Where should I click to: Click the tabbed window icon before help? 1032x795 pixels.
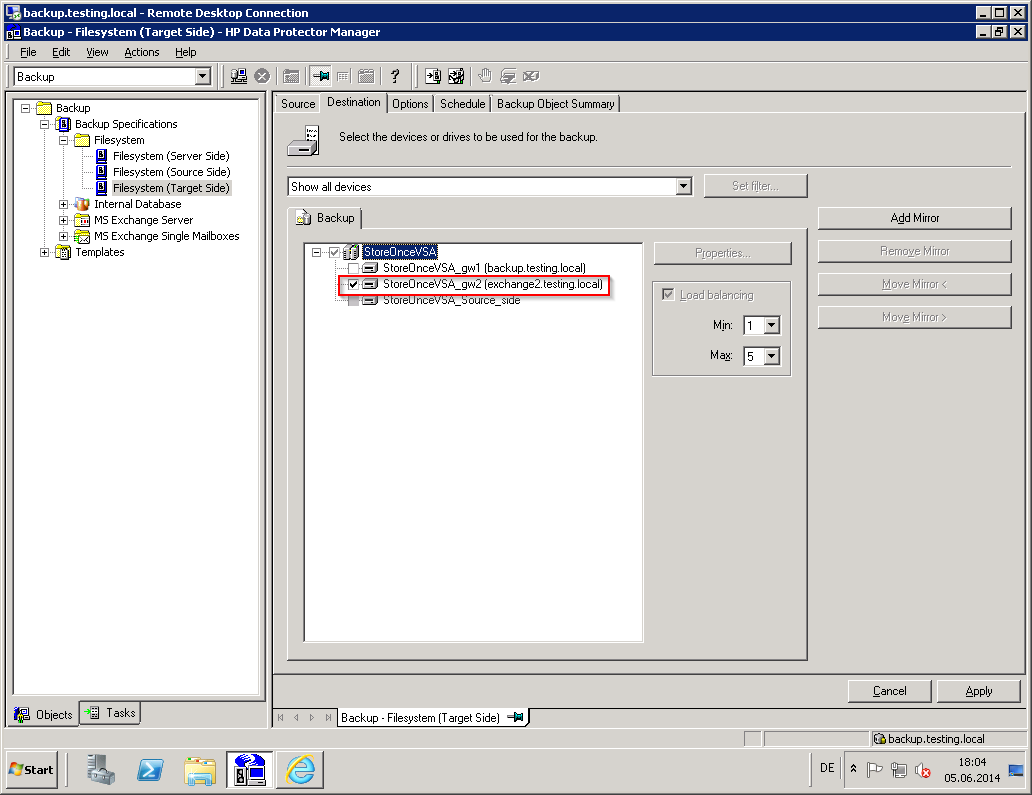tap(366, 76)
